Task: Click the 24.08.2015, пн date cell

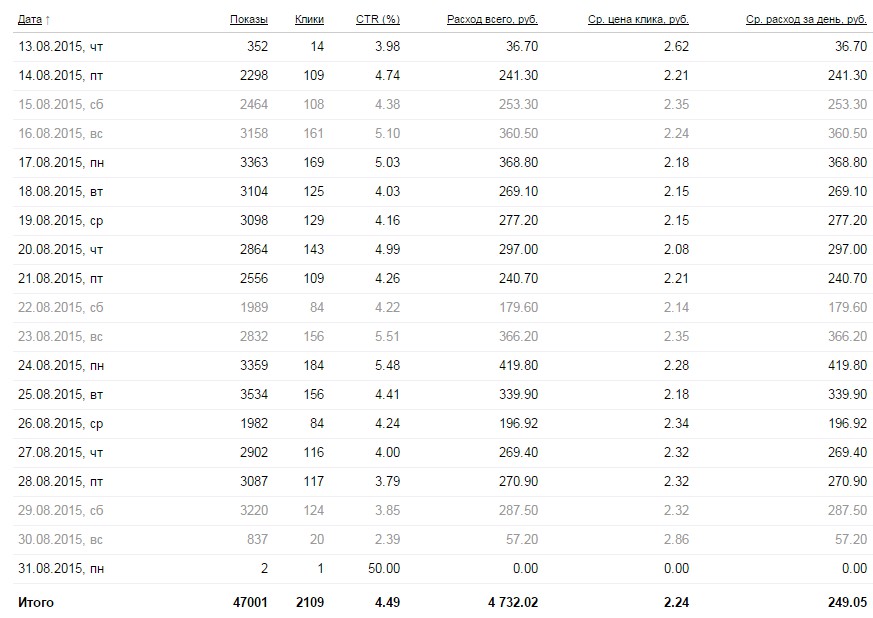Action: [60, 366]
